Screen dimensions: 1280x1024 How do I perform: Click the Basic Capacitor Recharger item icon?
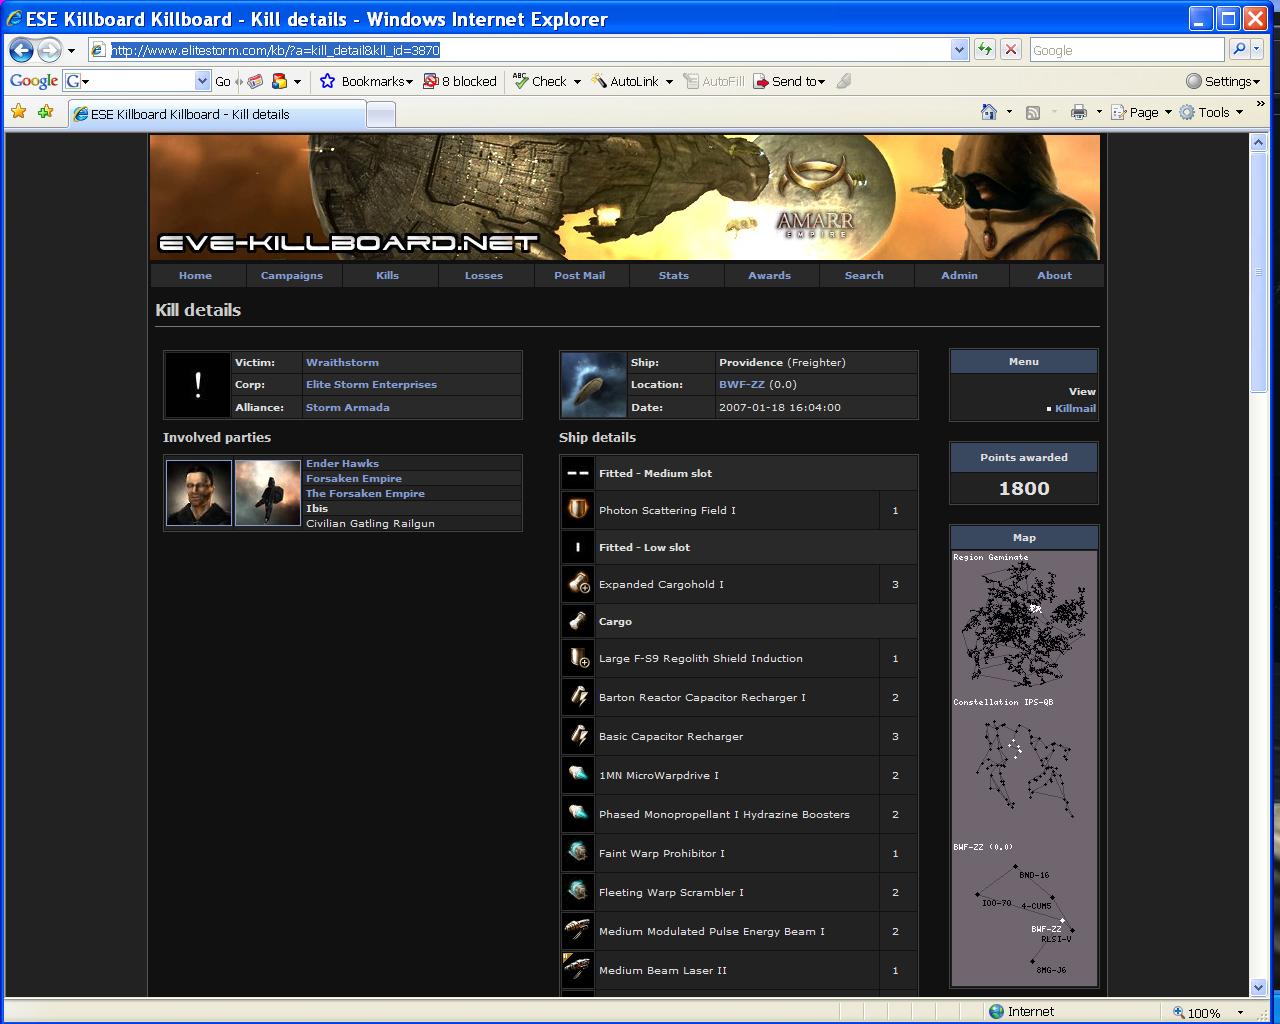pos(578,736)
